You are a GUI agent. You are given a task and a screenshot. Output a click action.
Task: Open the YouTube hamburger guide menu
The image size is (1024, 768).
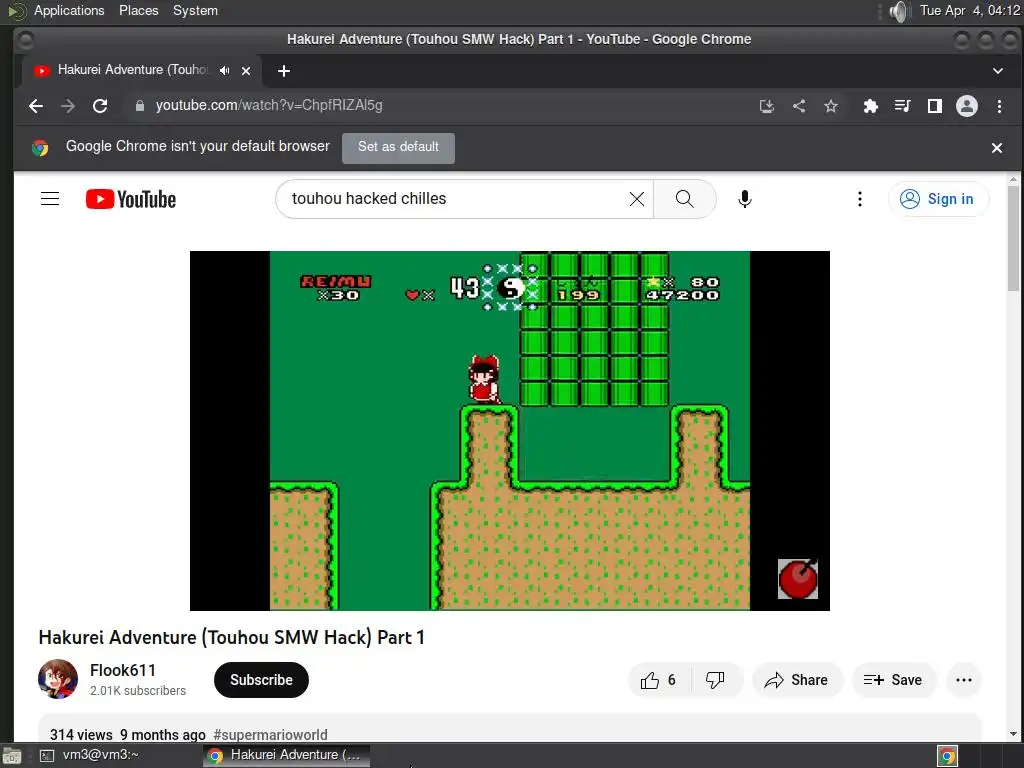point(50,199)
